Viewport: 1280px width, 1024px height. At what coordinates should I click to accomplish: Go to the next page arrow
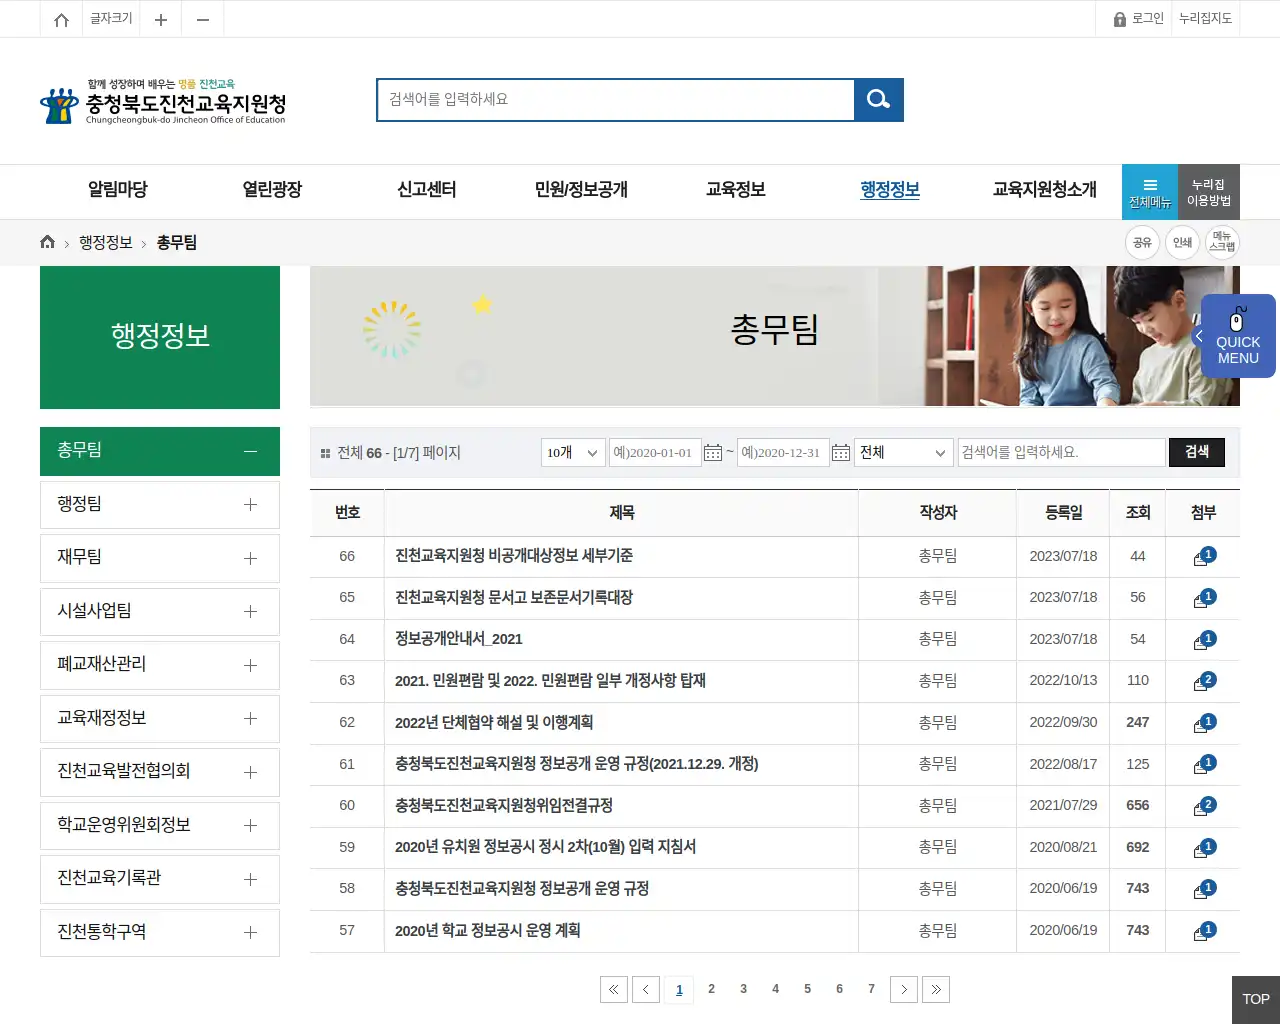tap(904, 989)
